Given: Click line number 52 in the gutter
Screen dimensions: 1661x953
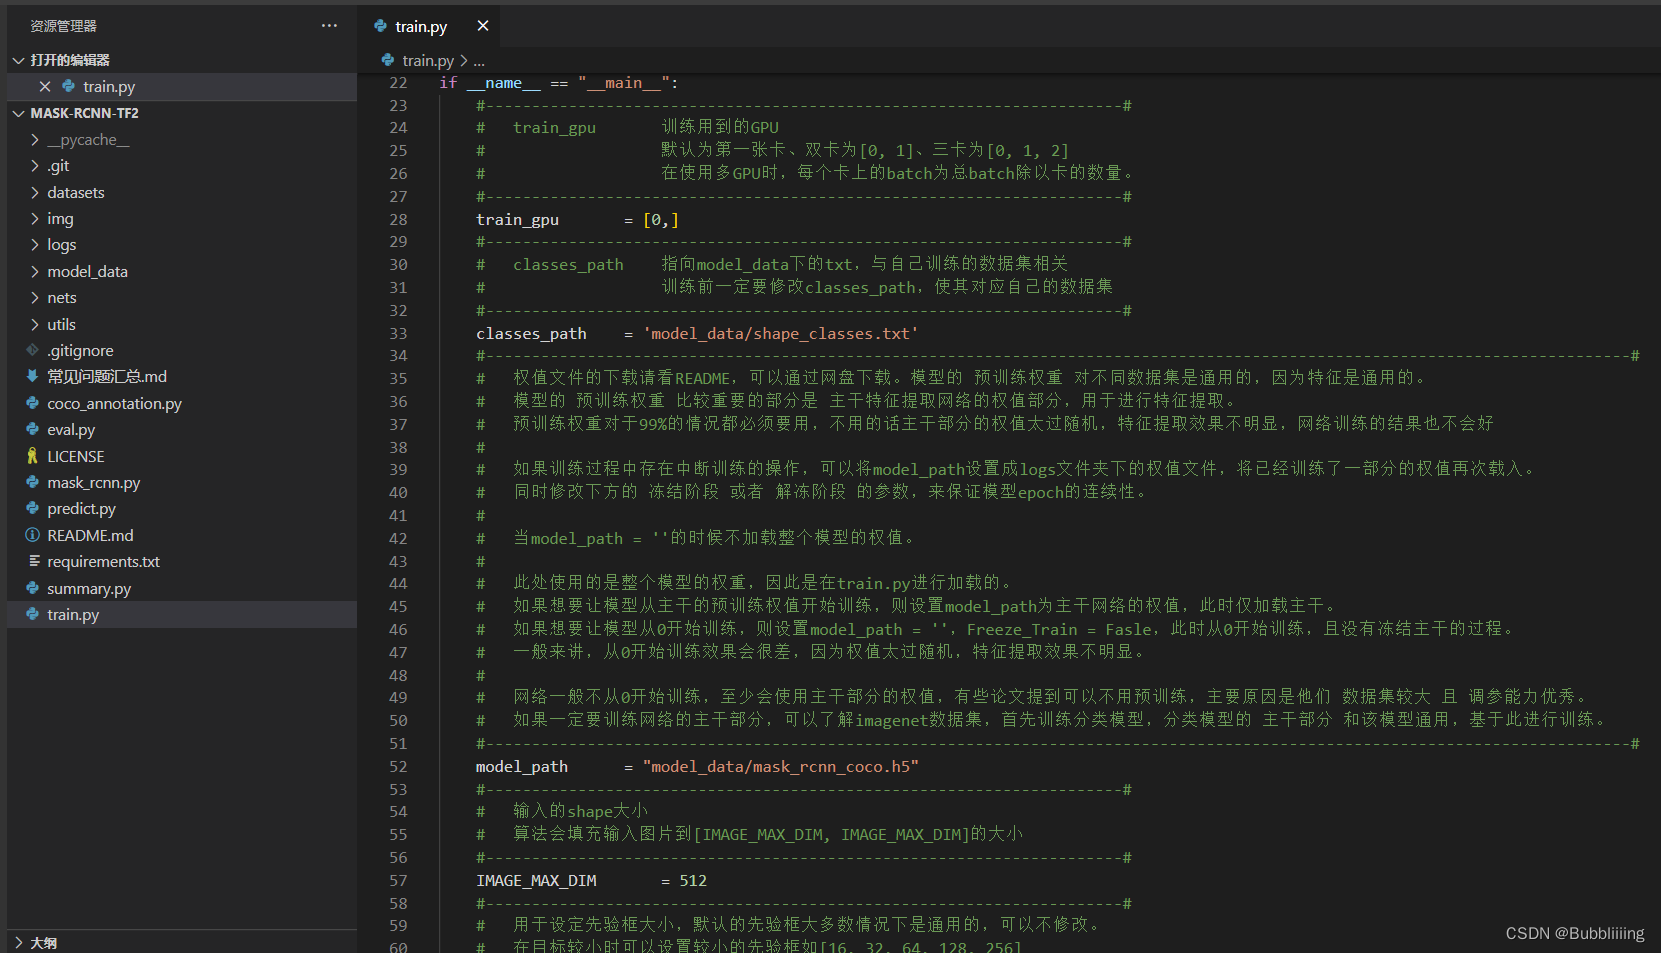Looking at the screenshot, I should [398, 767].
